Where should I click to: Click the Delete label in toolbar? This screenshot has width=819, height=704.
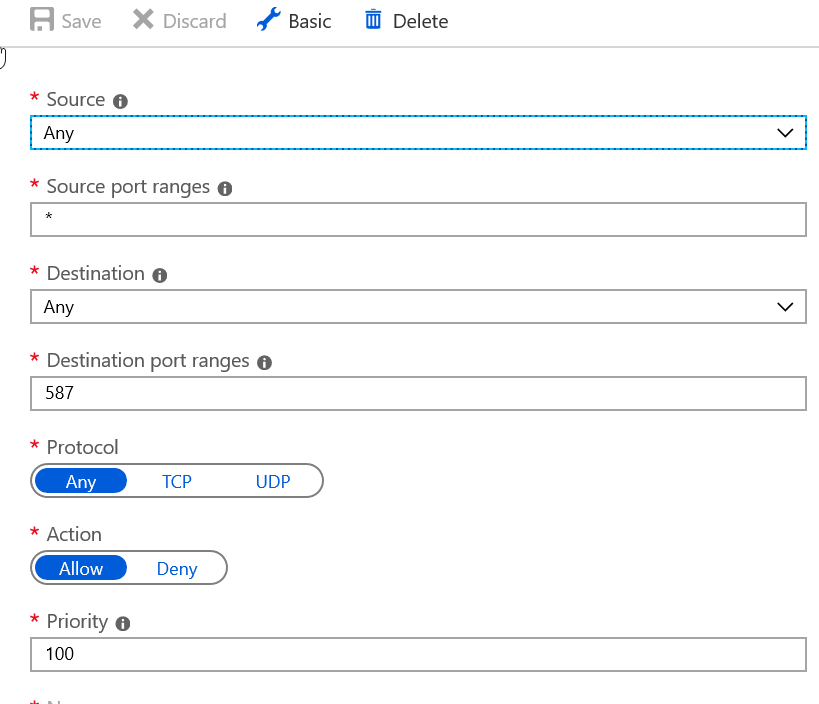(x=420, y=21)
